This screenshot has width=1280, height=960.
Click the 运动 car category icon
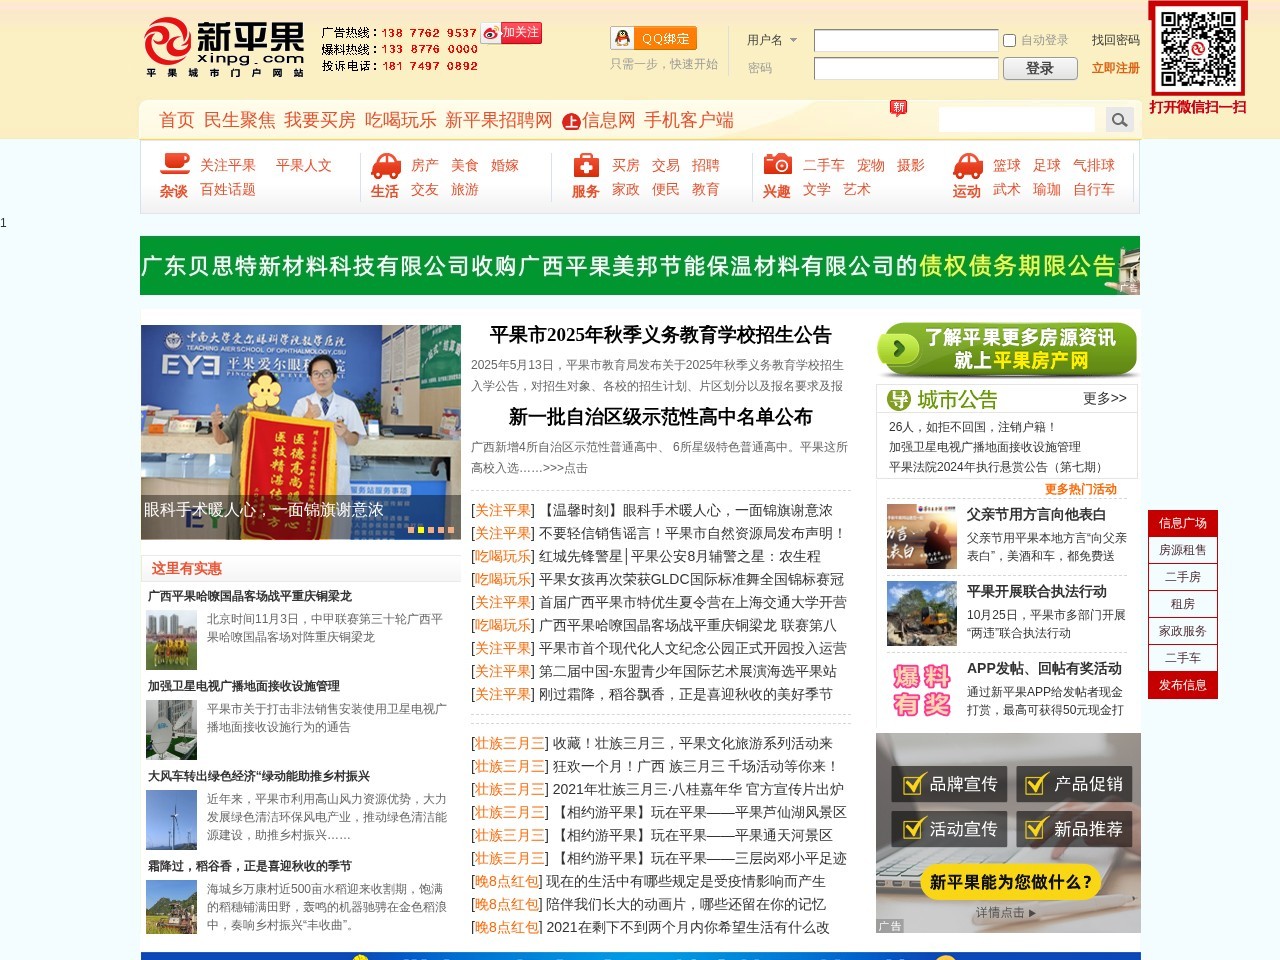click(968, 165)
